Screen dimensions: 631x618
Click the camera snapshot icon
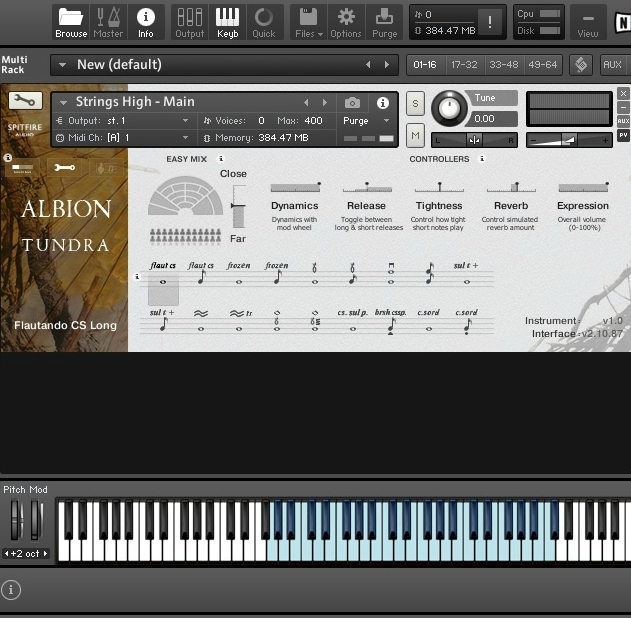coord(352,103)
